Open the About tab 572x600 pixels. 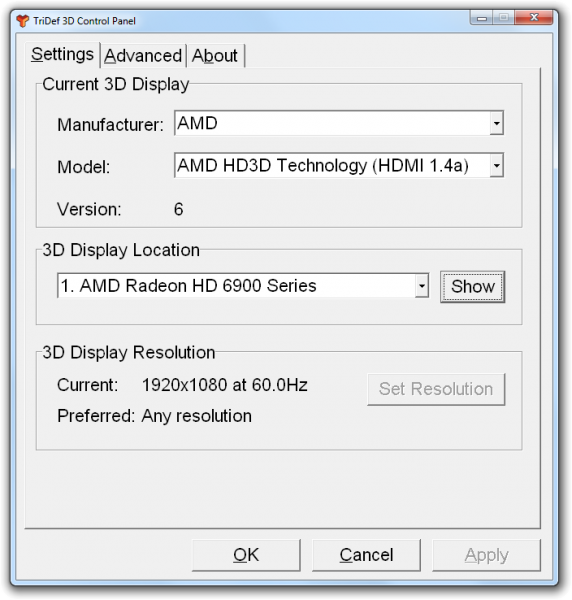point(215,56)
